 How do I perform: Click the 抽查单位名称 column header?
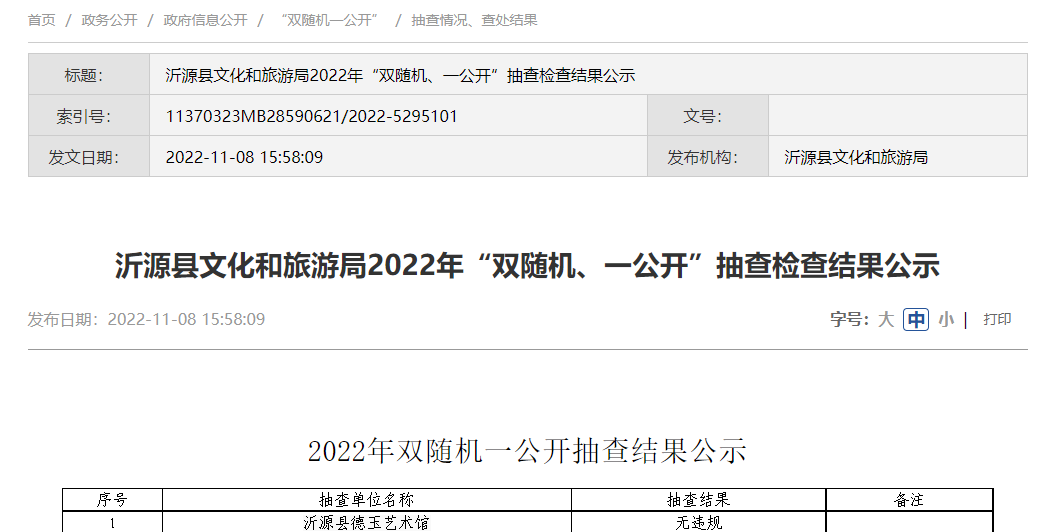(x=366, y=499)
